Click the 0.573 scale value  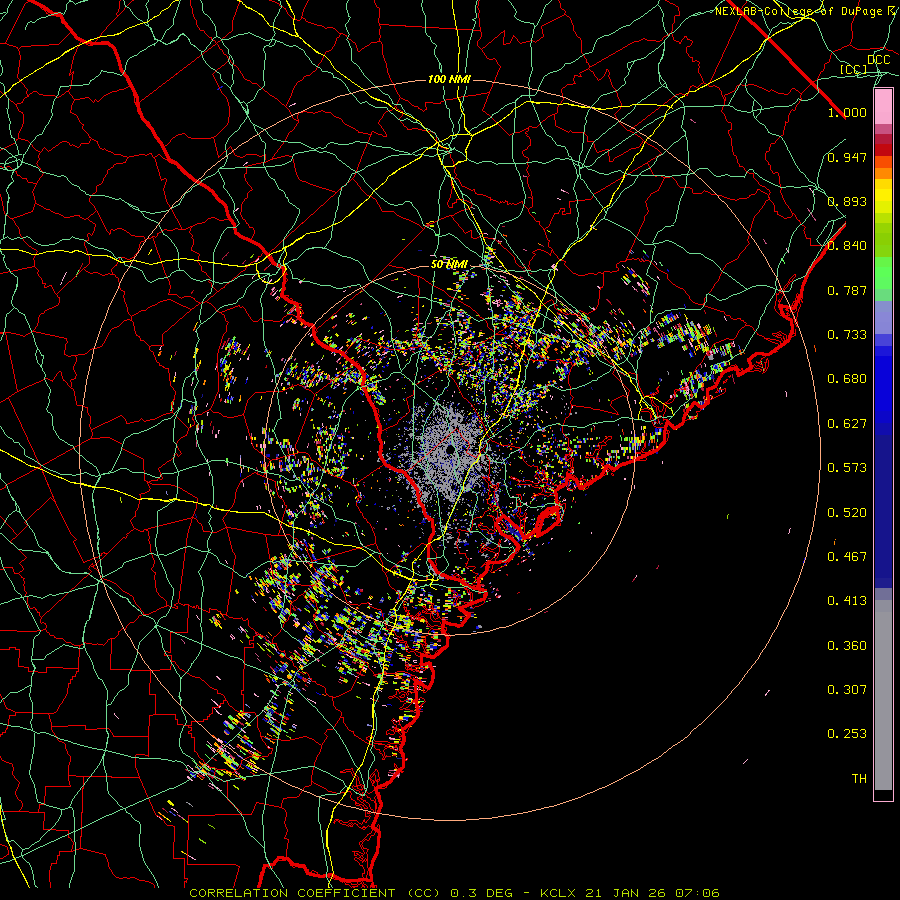(847, 468)
